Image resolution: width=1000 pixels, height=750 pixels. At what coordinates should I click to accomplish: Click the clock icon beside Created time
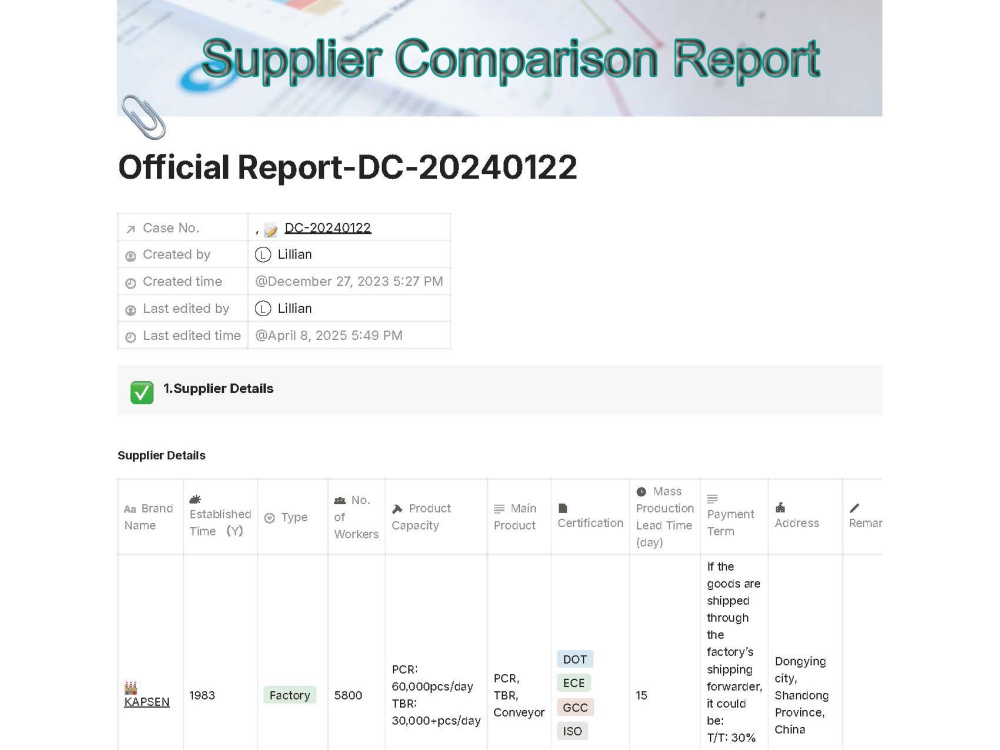131,283
